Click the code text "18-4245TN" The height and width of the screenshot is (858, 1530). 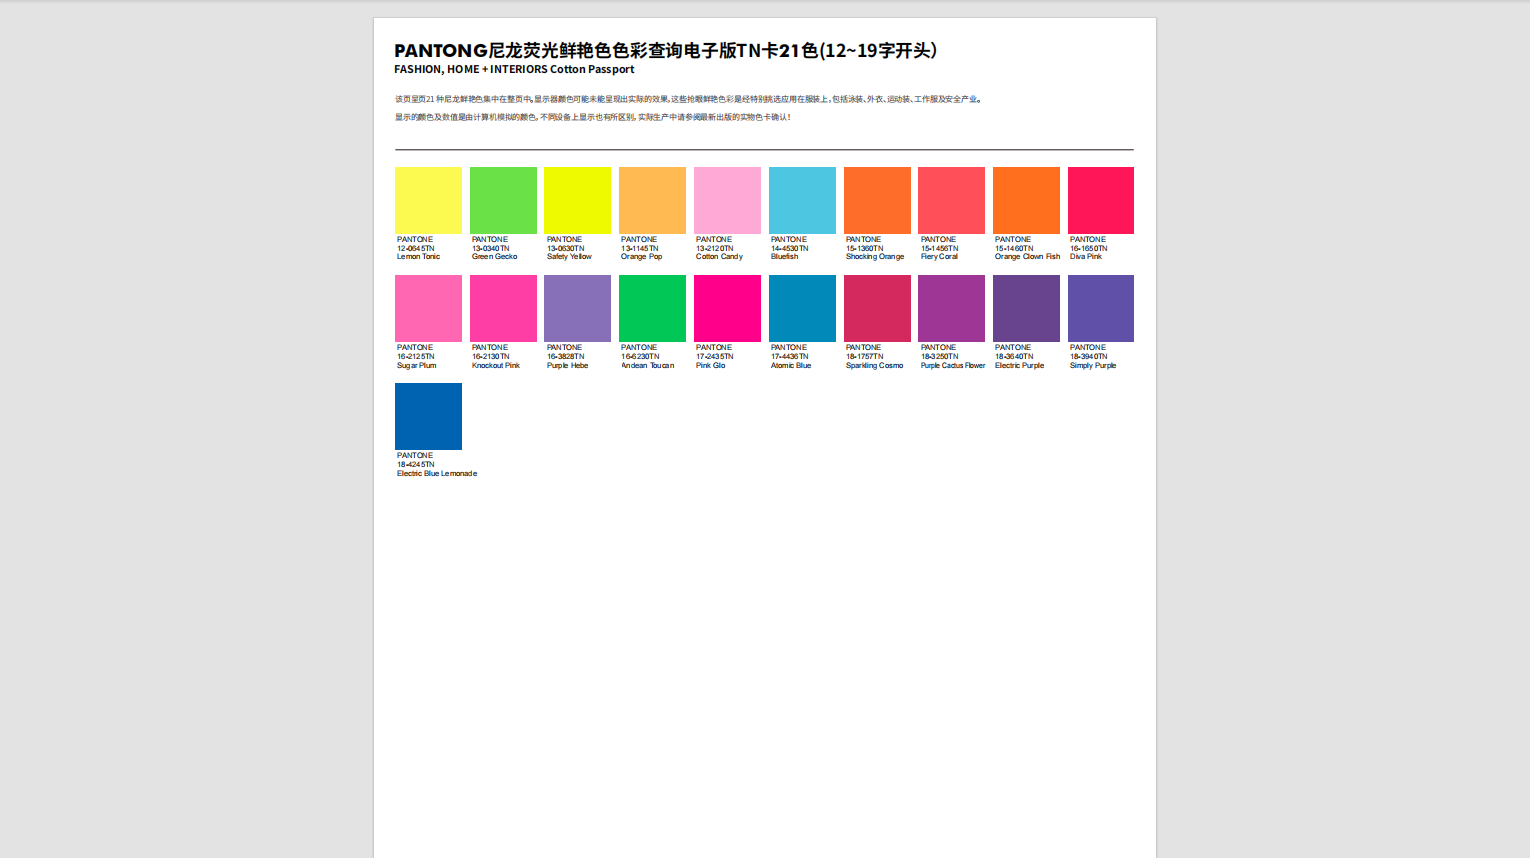click(x=415, y=464)
